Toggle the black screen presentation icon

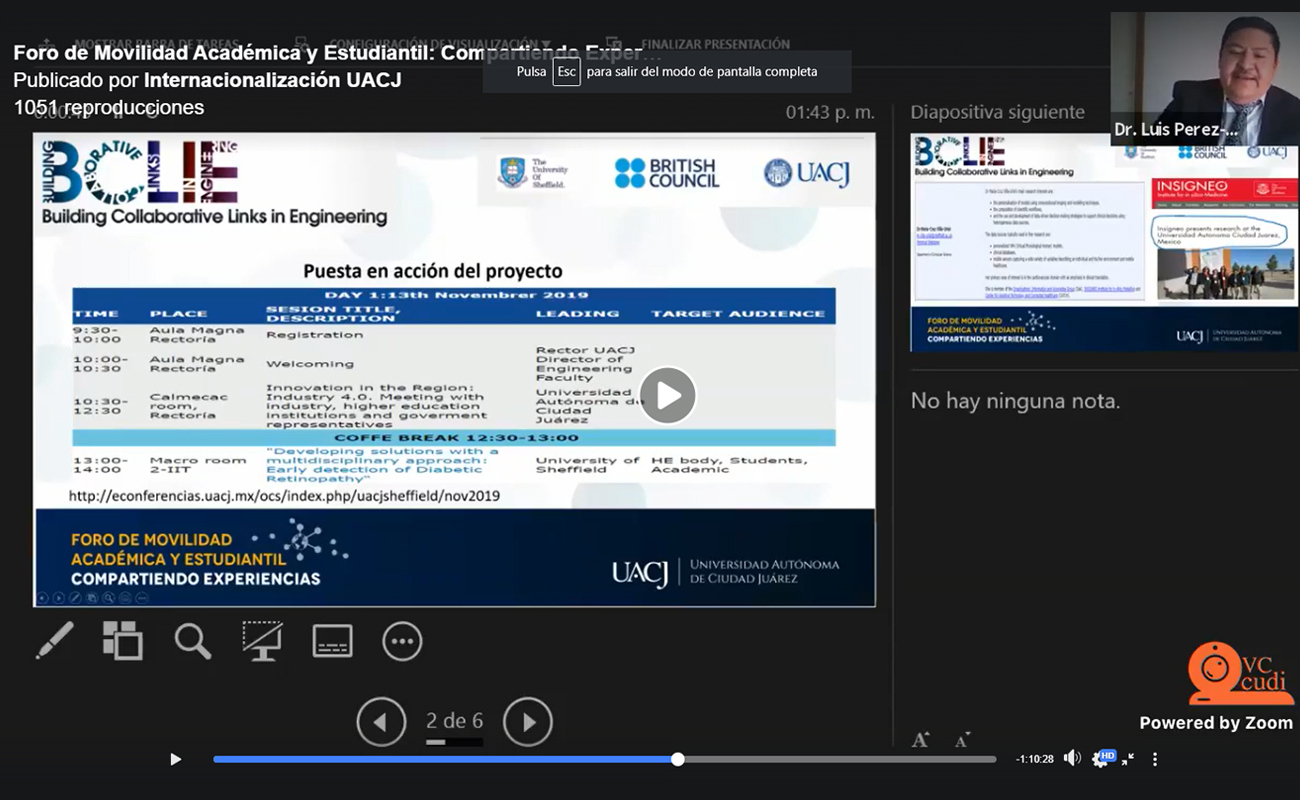click(262, 641)
